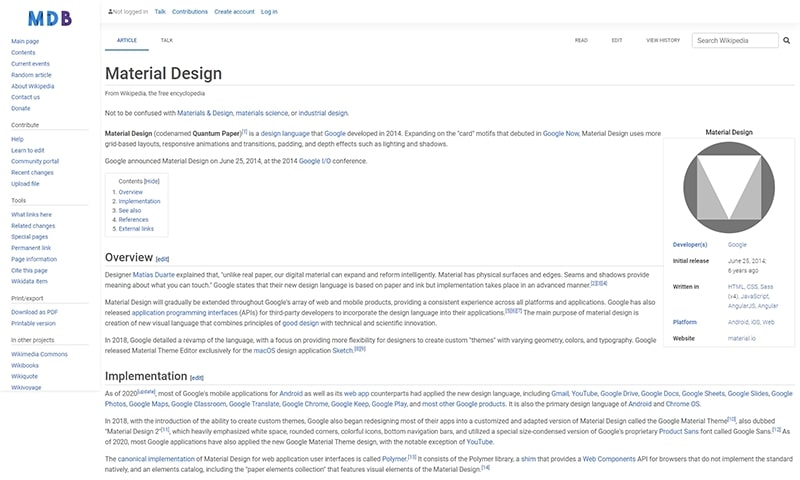This screenshot has width=800, height=480.
Task: Click the search magnifier icon
Action: [x=786, y=40]
